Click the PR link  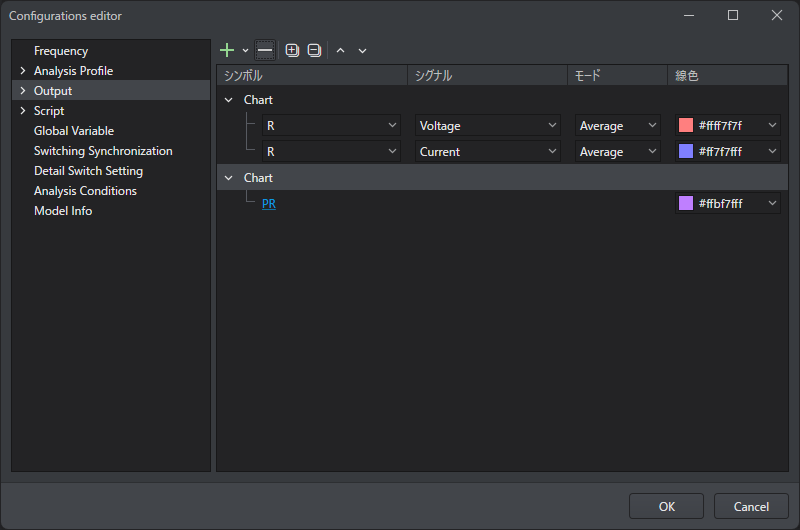[x=269, y=204]
